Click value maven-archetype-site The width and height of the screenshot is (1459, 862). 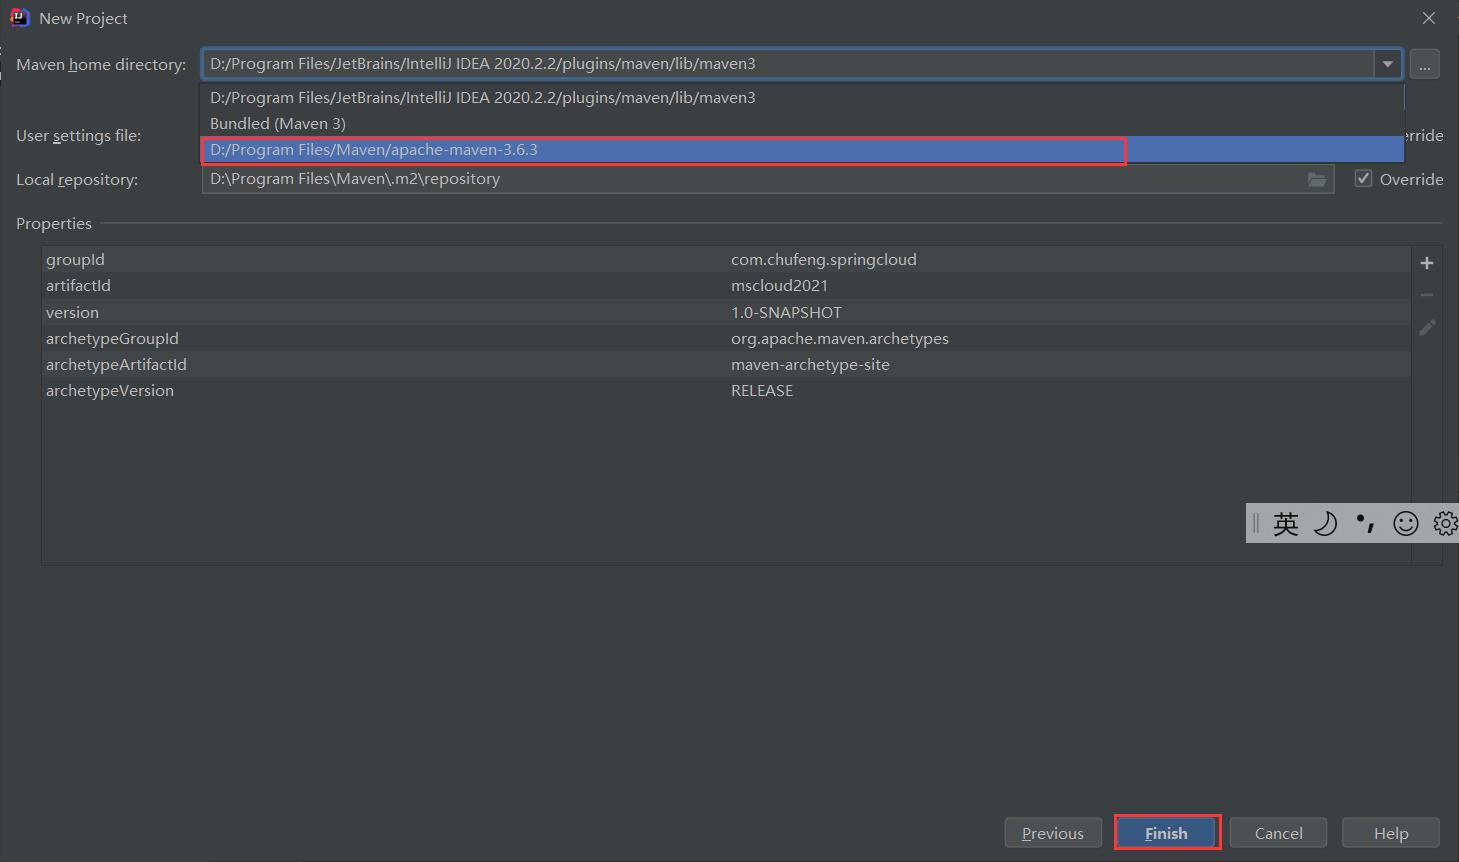(810, 364)
